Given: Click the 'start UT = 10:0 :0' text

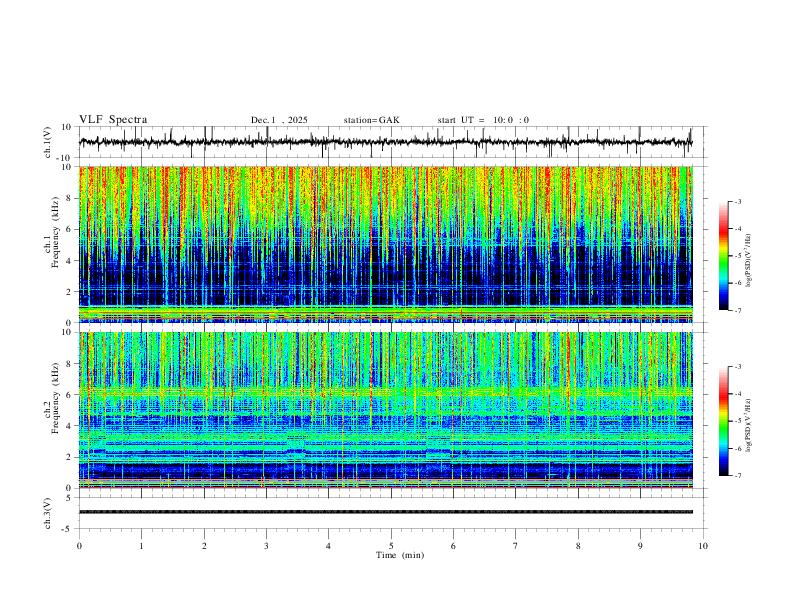Looking at the screenshot, I should point(483,120).
